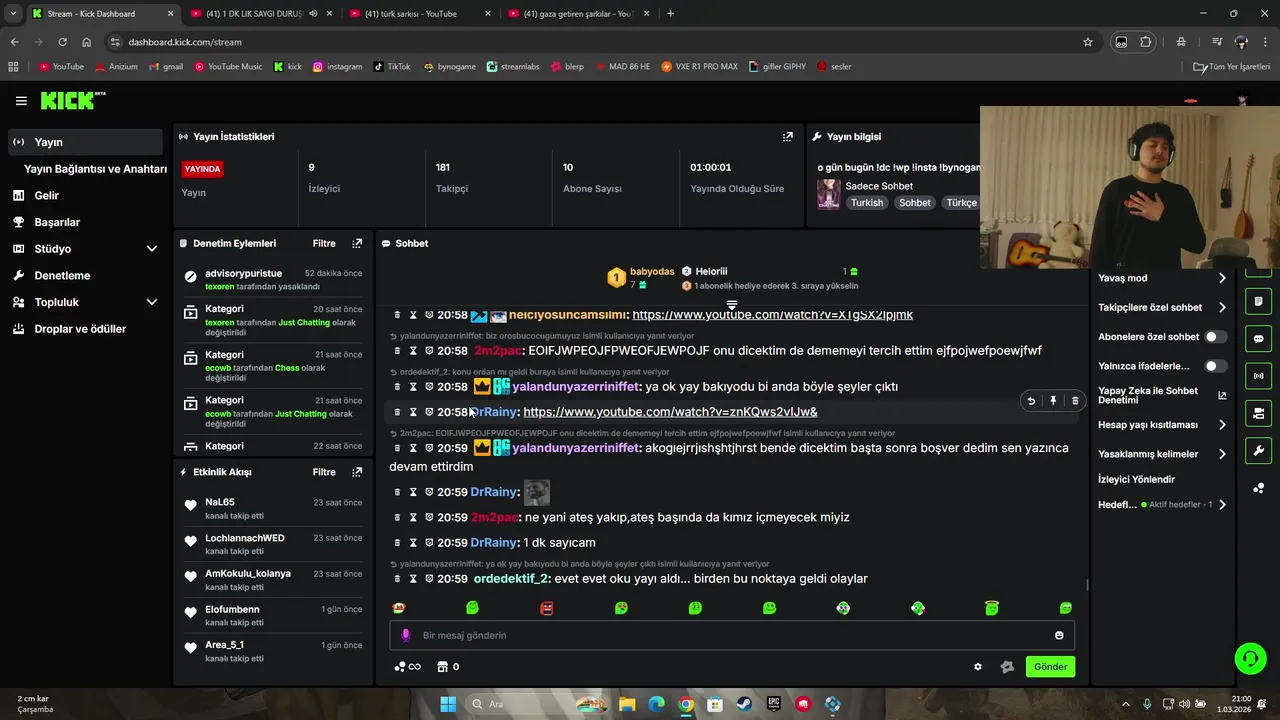Open DrRainy's znKQws2vIJw YouTube link

pyautogui.click(x=670, y=412)
